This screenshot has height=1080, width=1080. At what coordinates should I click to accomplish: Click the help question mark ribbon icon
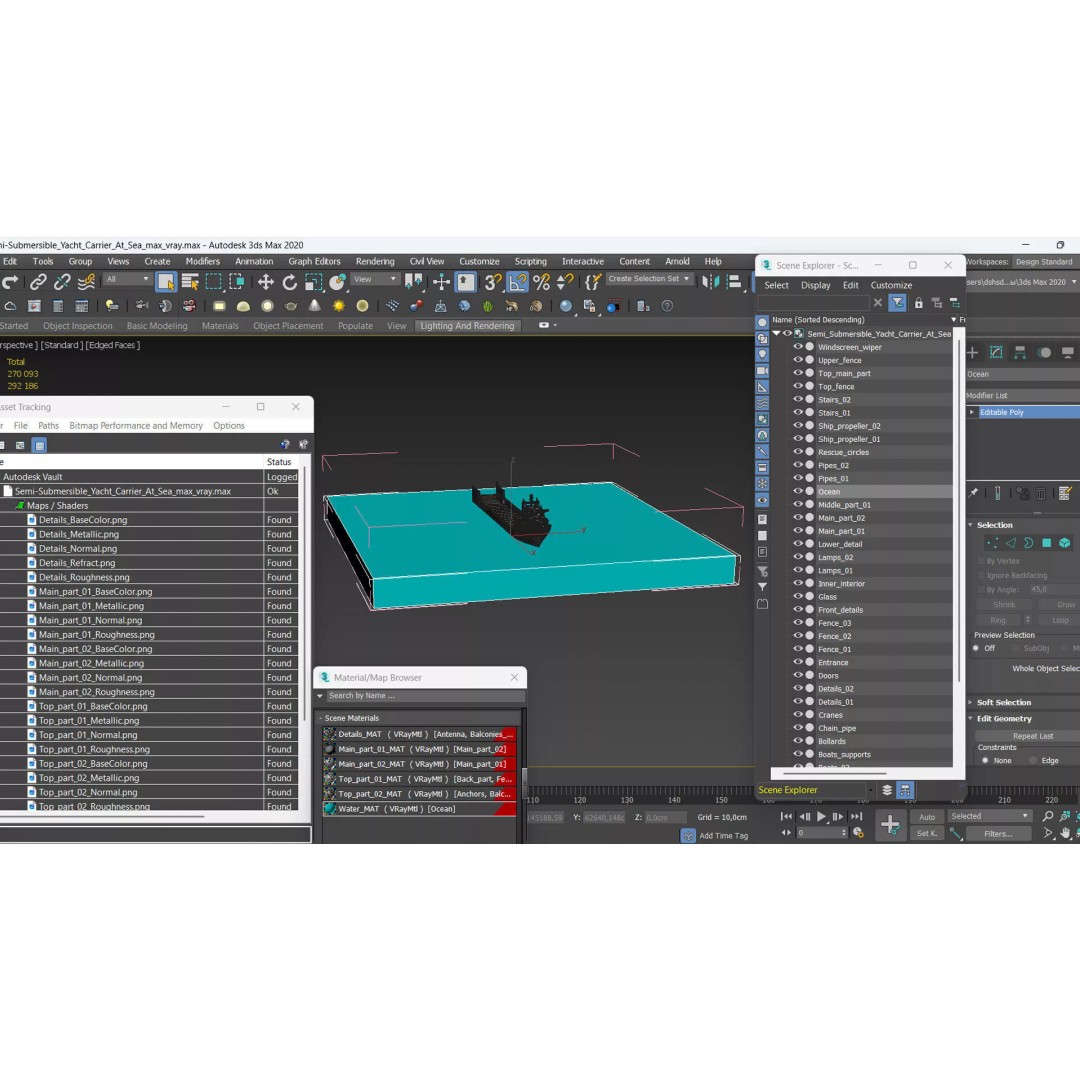click(667, 306)
